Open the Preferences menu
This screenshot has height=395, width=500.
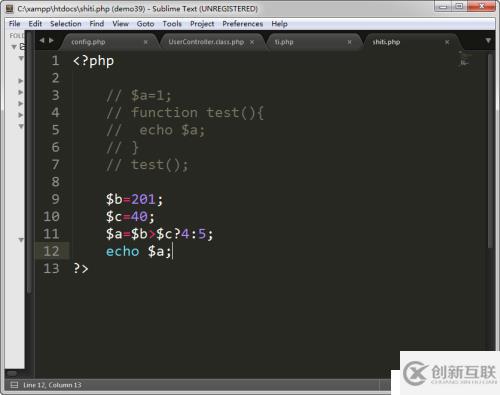pyautogui.click(x=243, y=24)
